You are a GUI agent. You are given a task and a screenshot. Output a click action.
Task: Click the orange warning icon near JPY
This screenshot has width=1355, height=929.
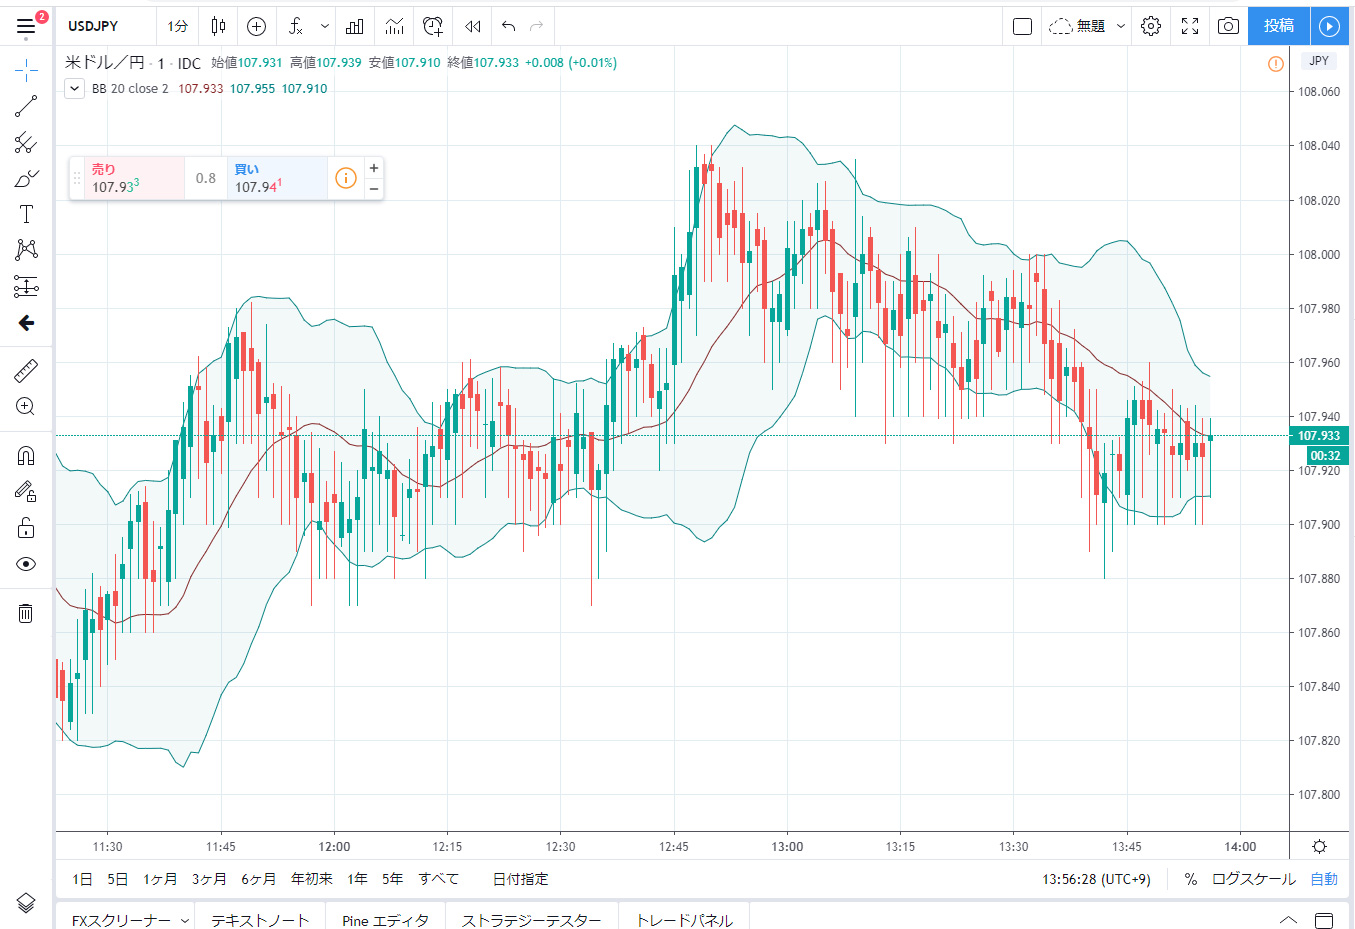[x=1276, y=64]
